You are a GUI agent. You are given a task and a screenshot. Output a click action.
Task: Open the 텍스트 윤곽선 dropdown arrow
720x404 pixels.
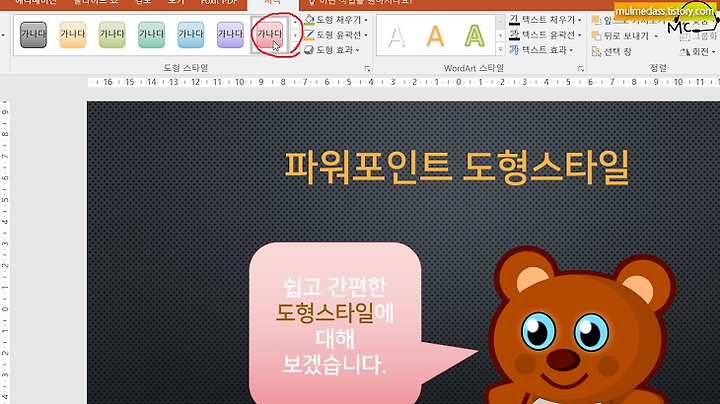(x=579, y=35)
